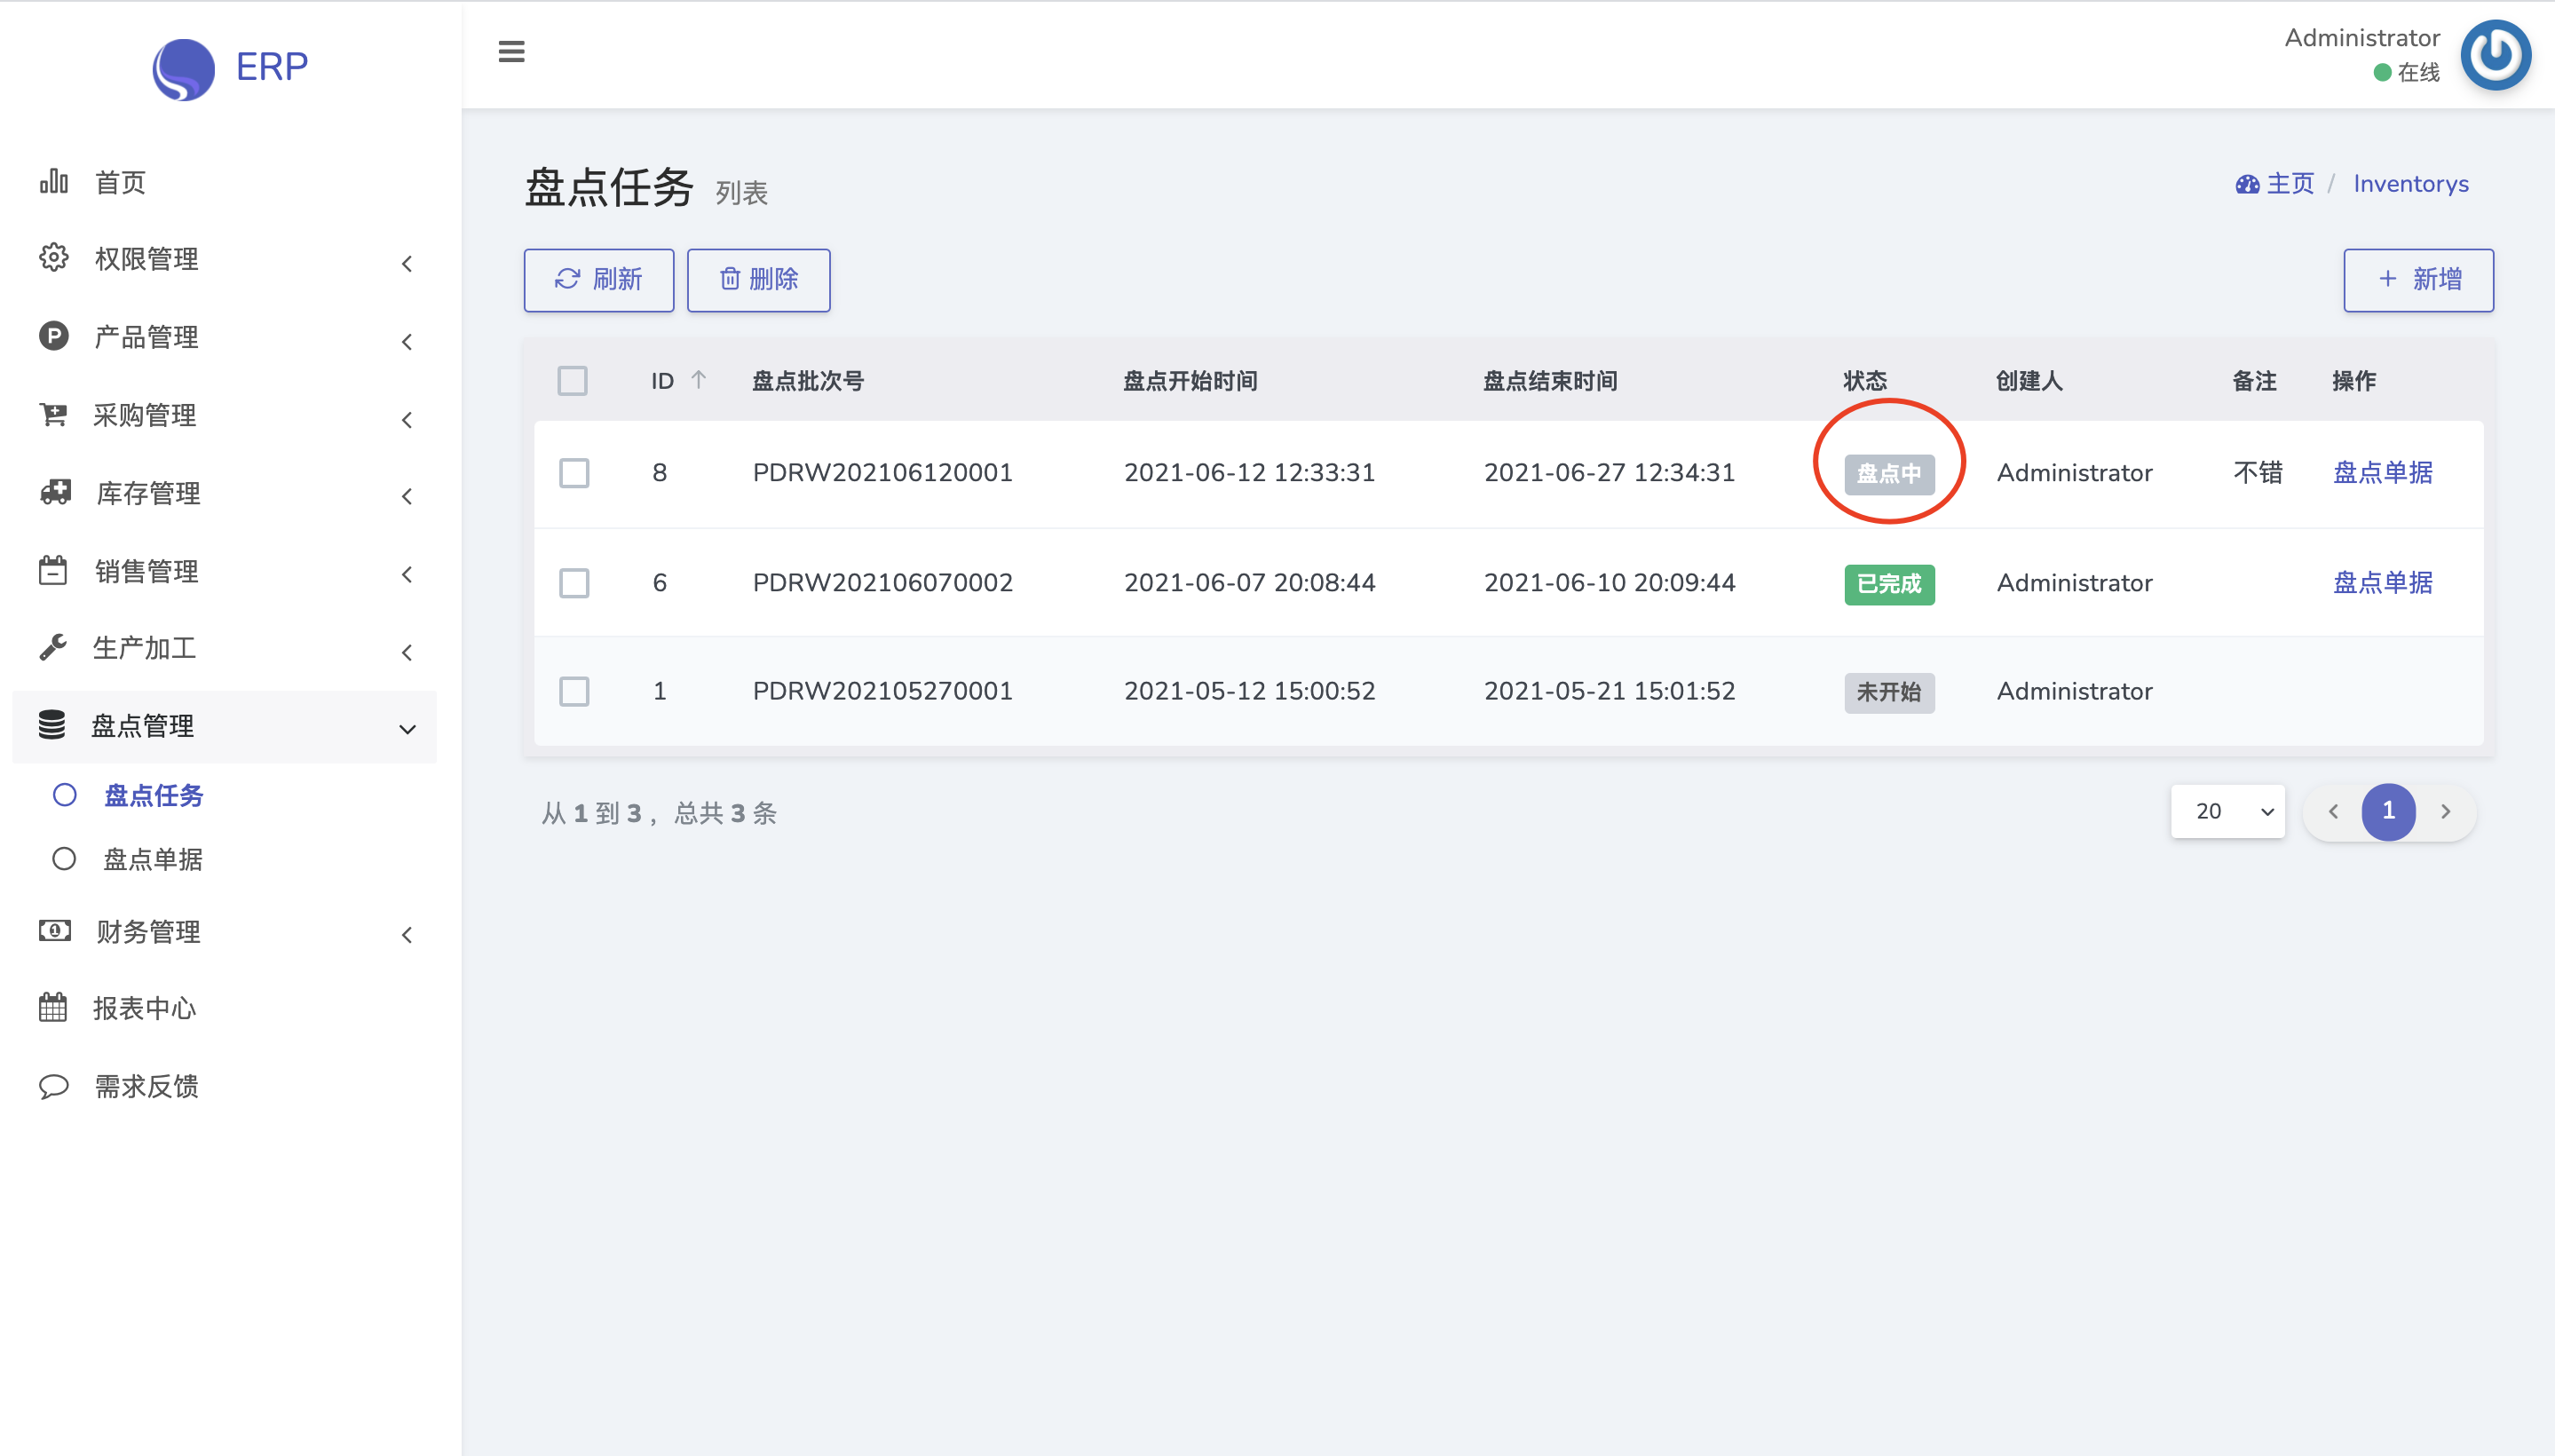Image resolution: width=2555 pixels, height=1456 pixels.
Task: Tick the checkbox for row ID 8
Action: tap(574, 473)
